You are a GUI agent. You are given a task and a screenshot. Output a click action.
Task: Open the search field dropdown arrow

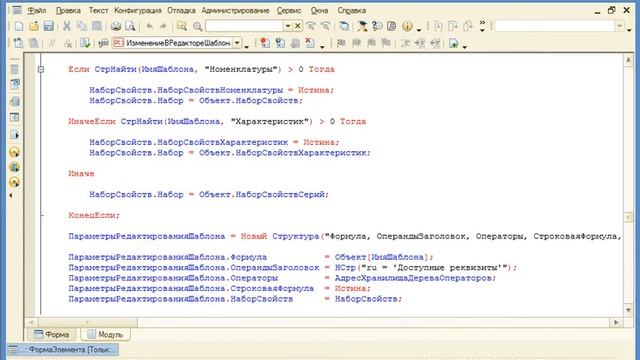(288, 26)
